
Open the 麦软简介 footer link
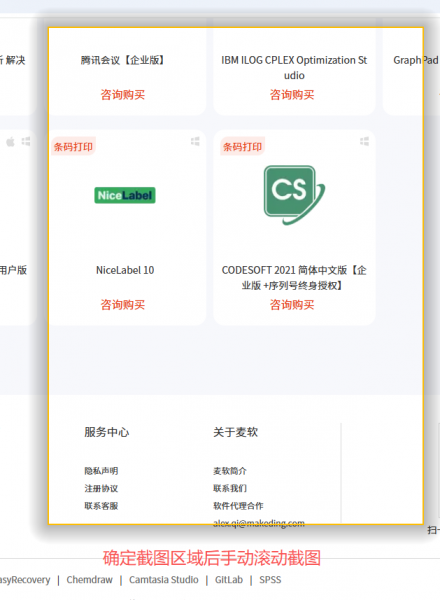(x=230, y=471)
